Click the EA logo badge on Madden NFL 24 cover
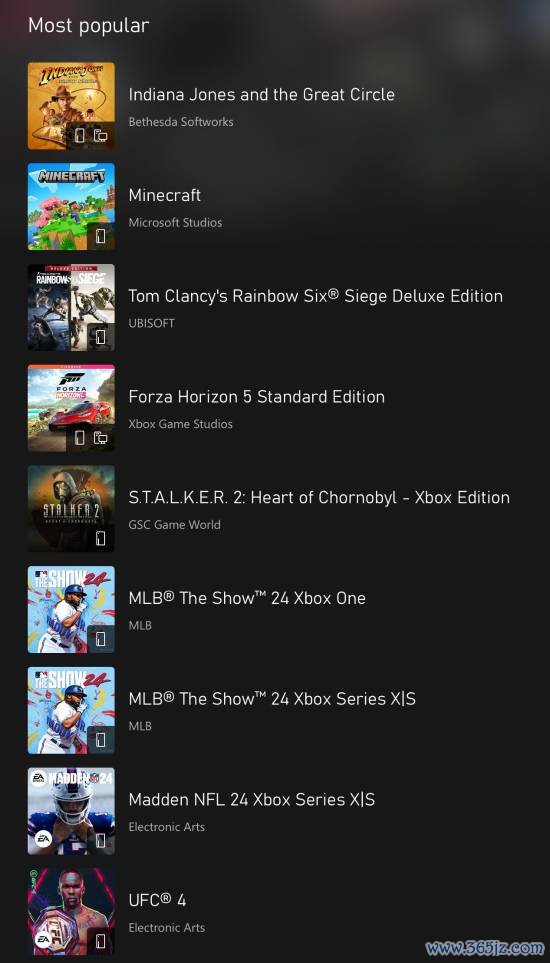 43,840
